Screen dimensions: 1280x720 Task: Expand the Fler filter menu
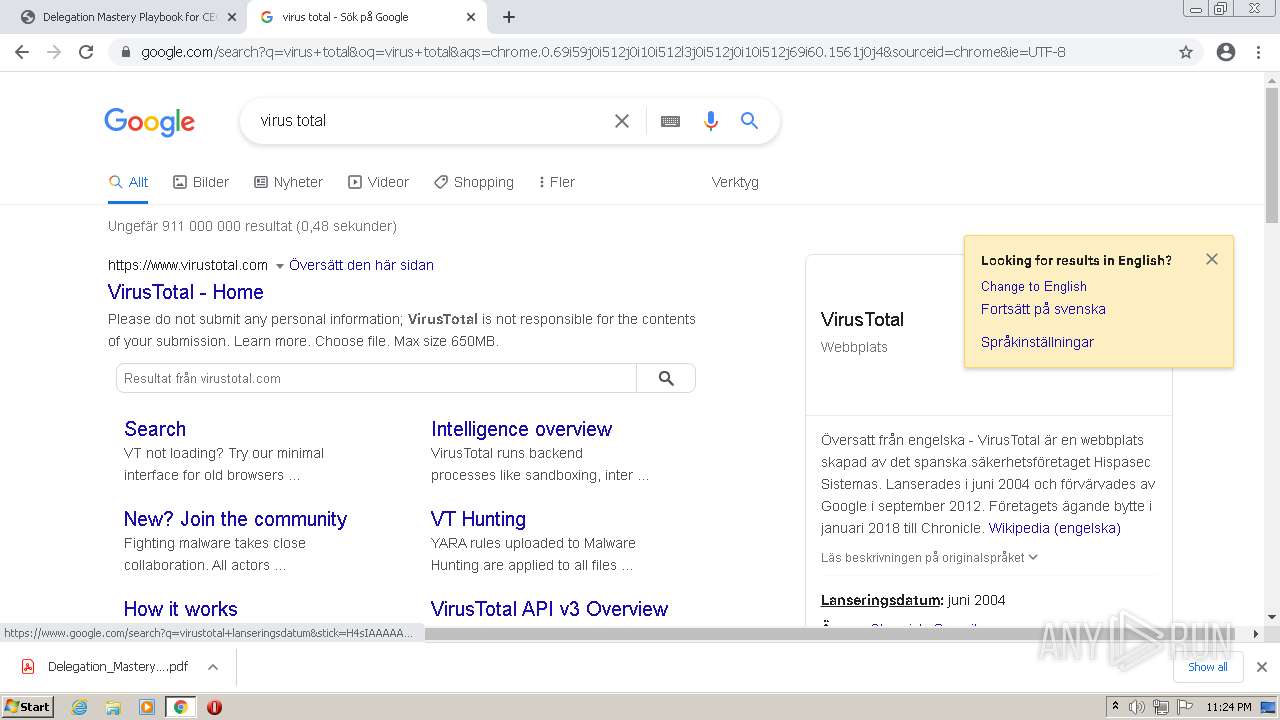(x=556, y=182)
